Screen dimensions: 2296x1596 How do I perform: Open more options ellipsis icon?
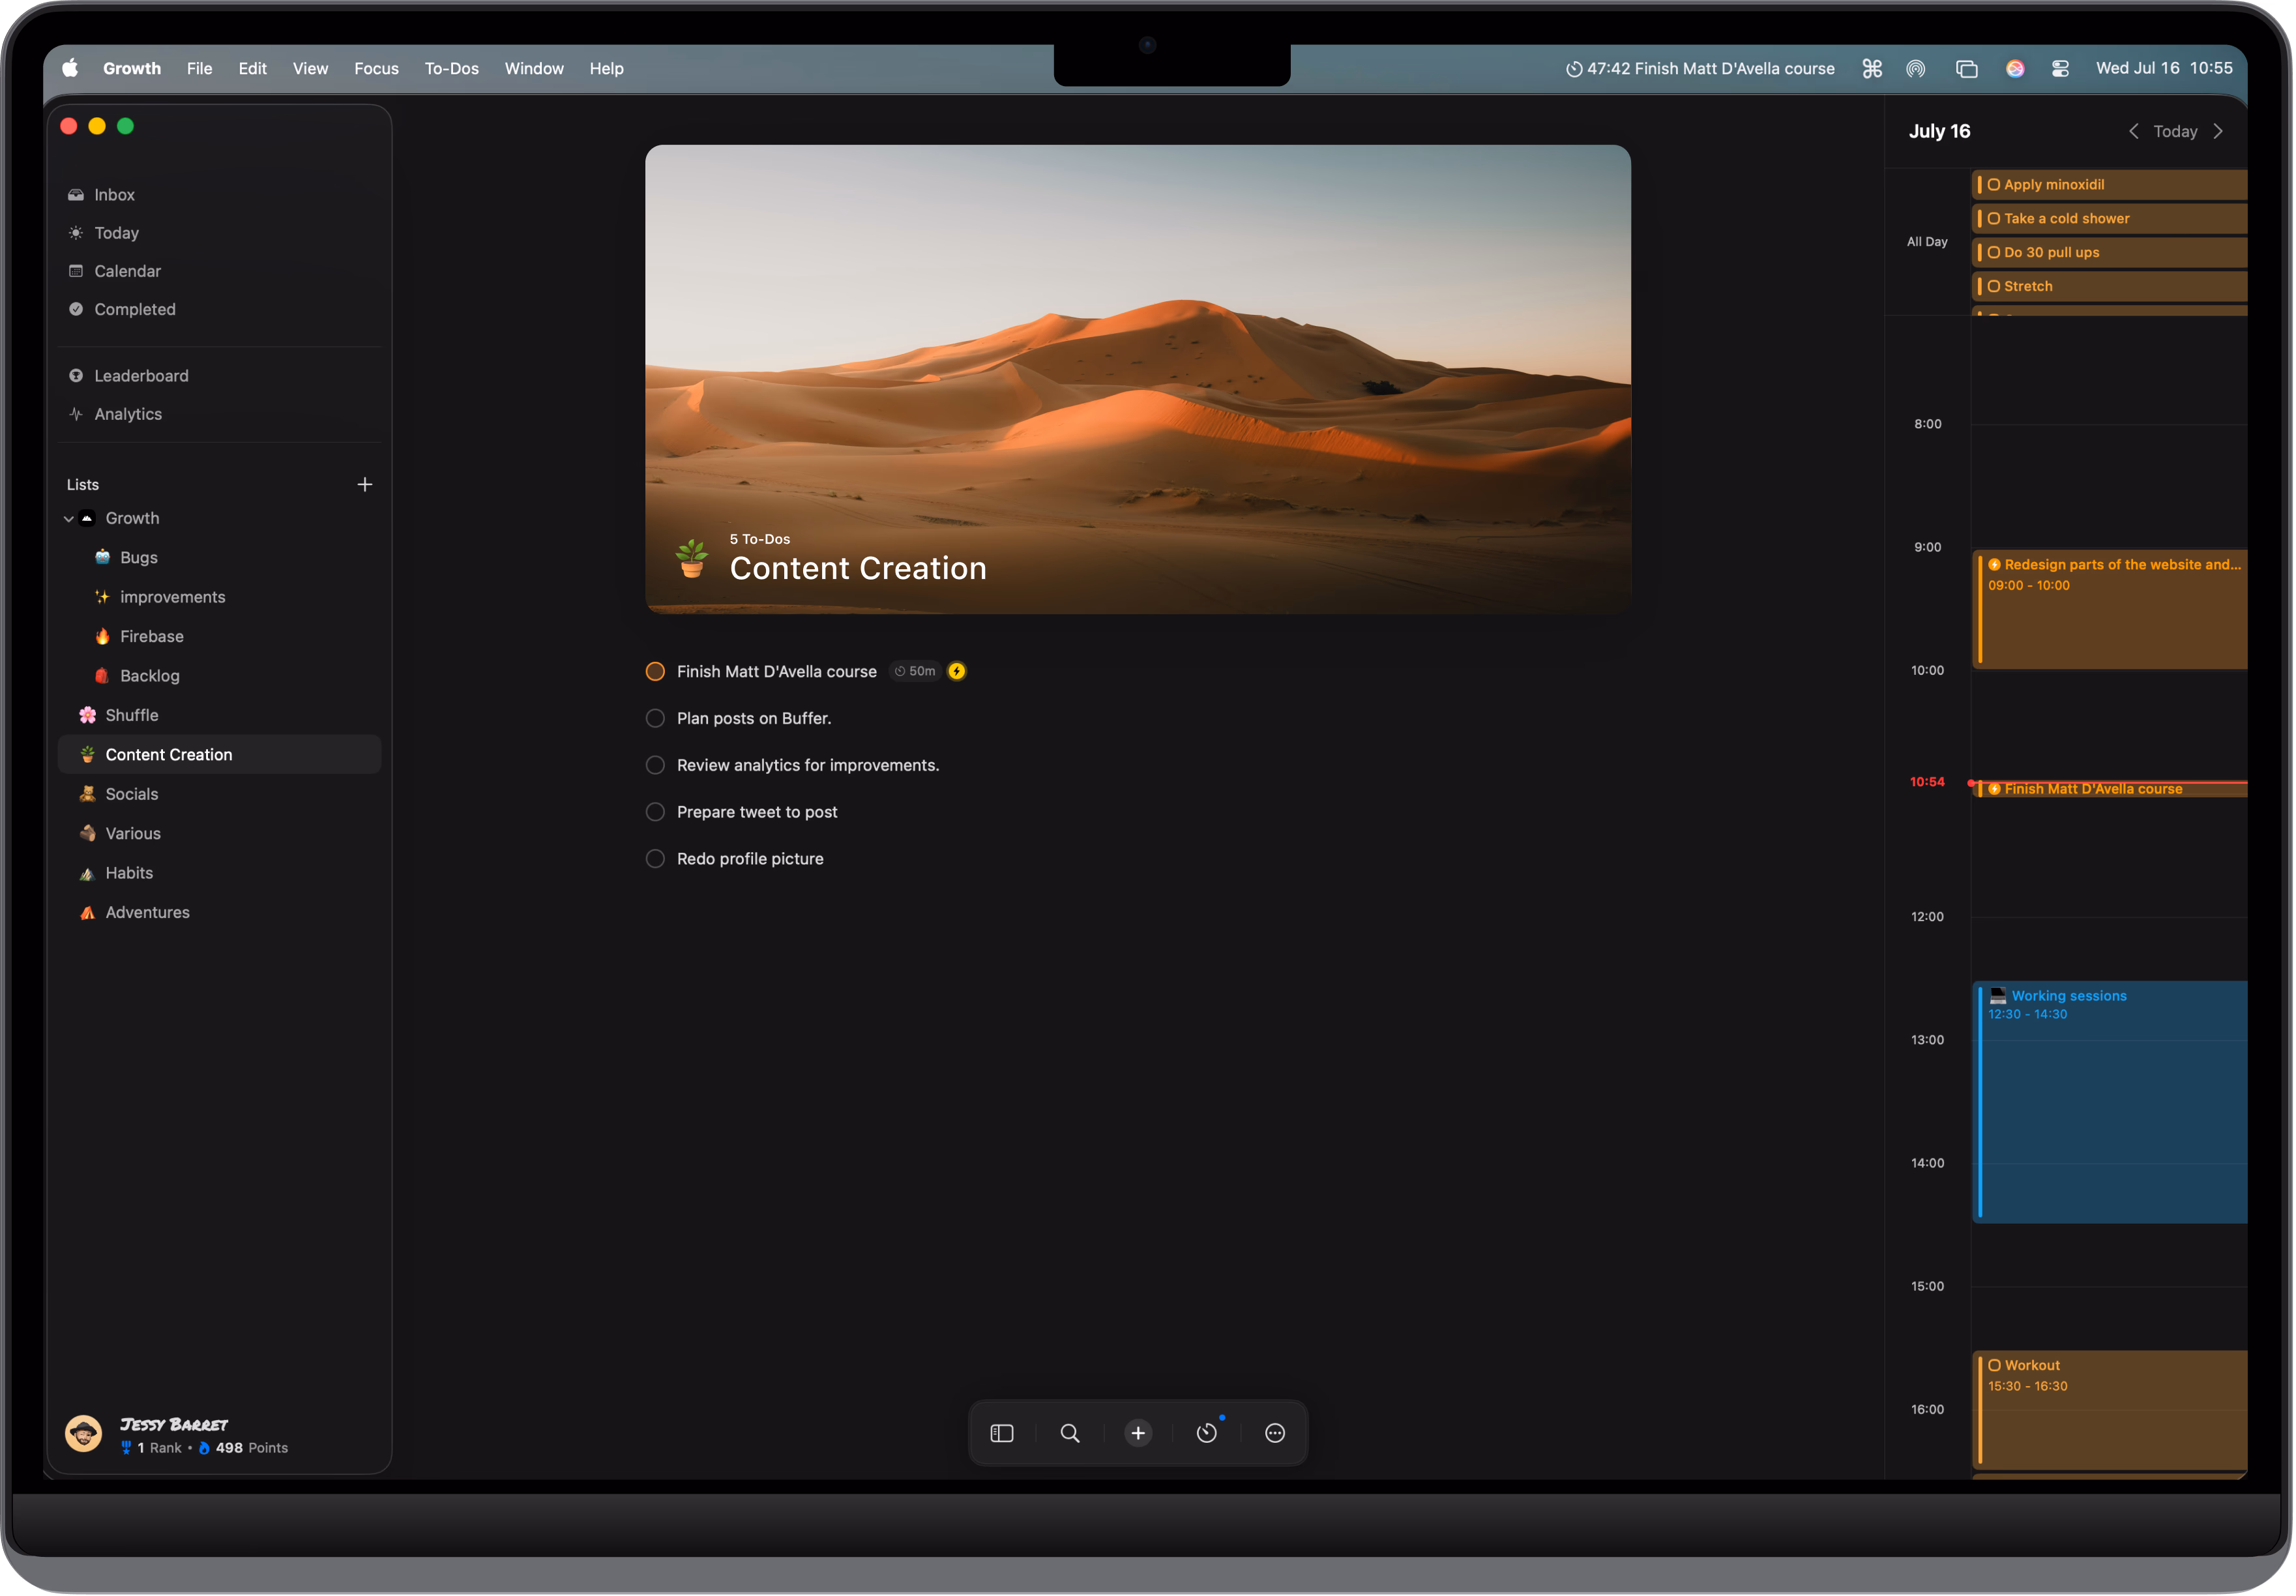click(x=1274, y=1433)
